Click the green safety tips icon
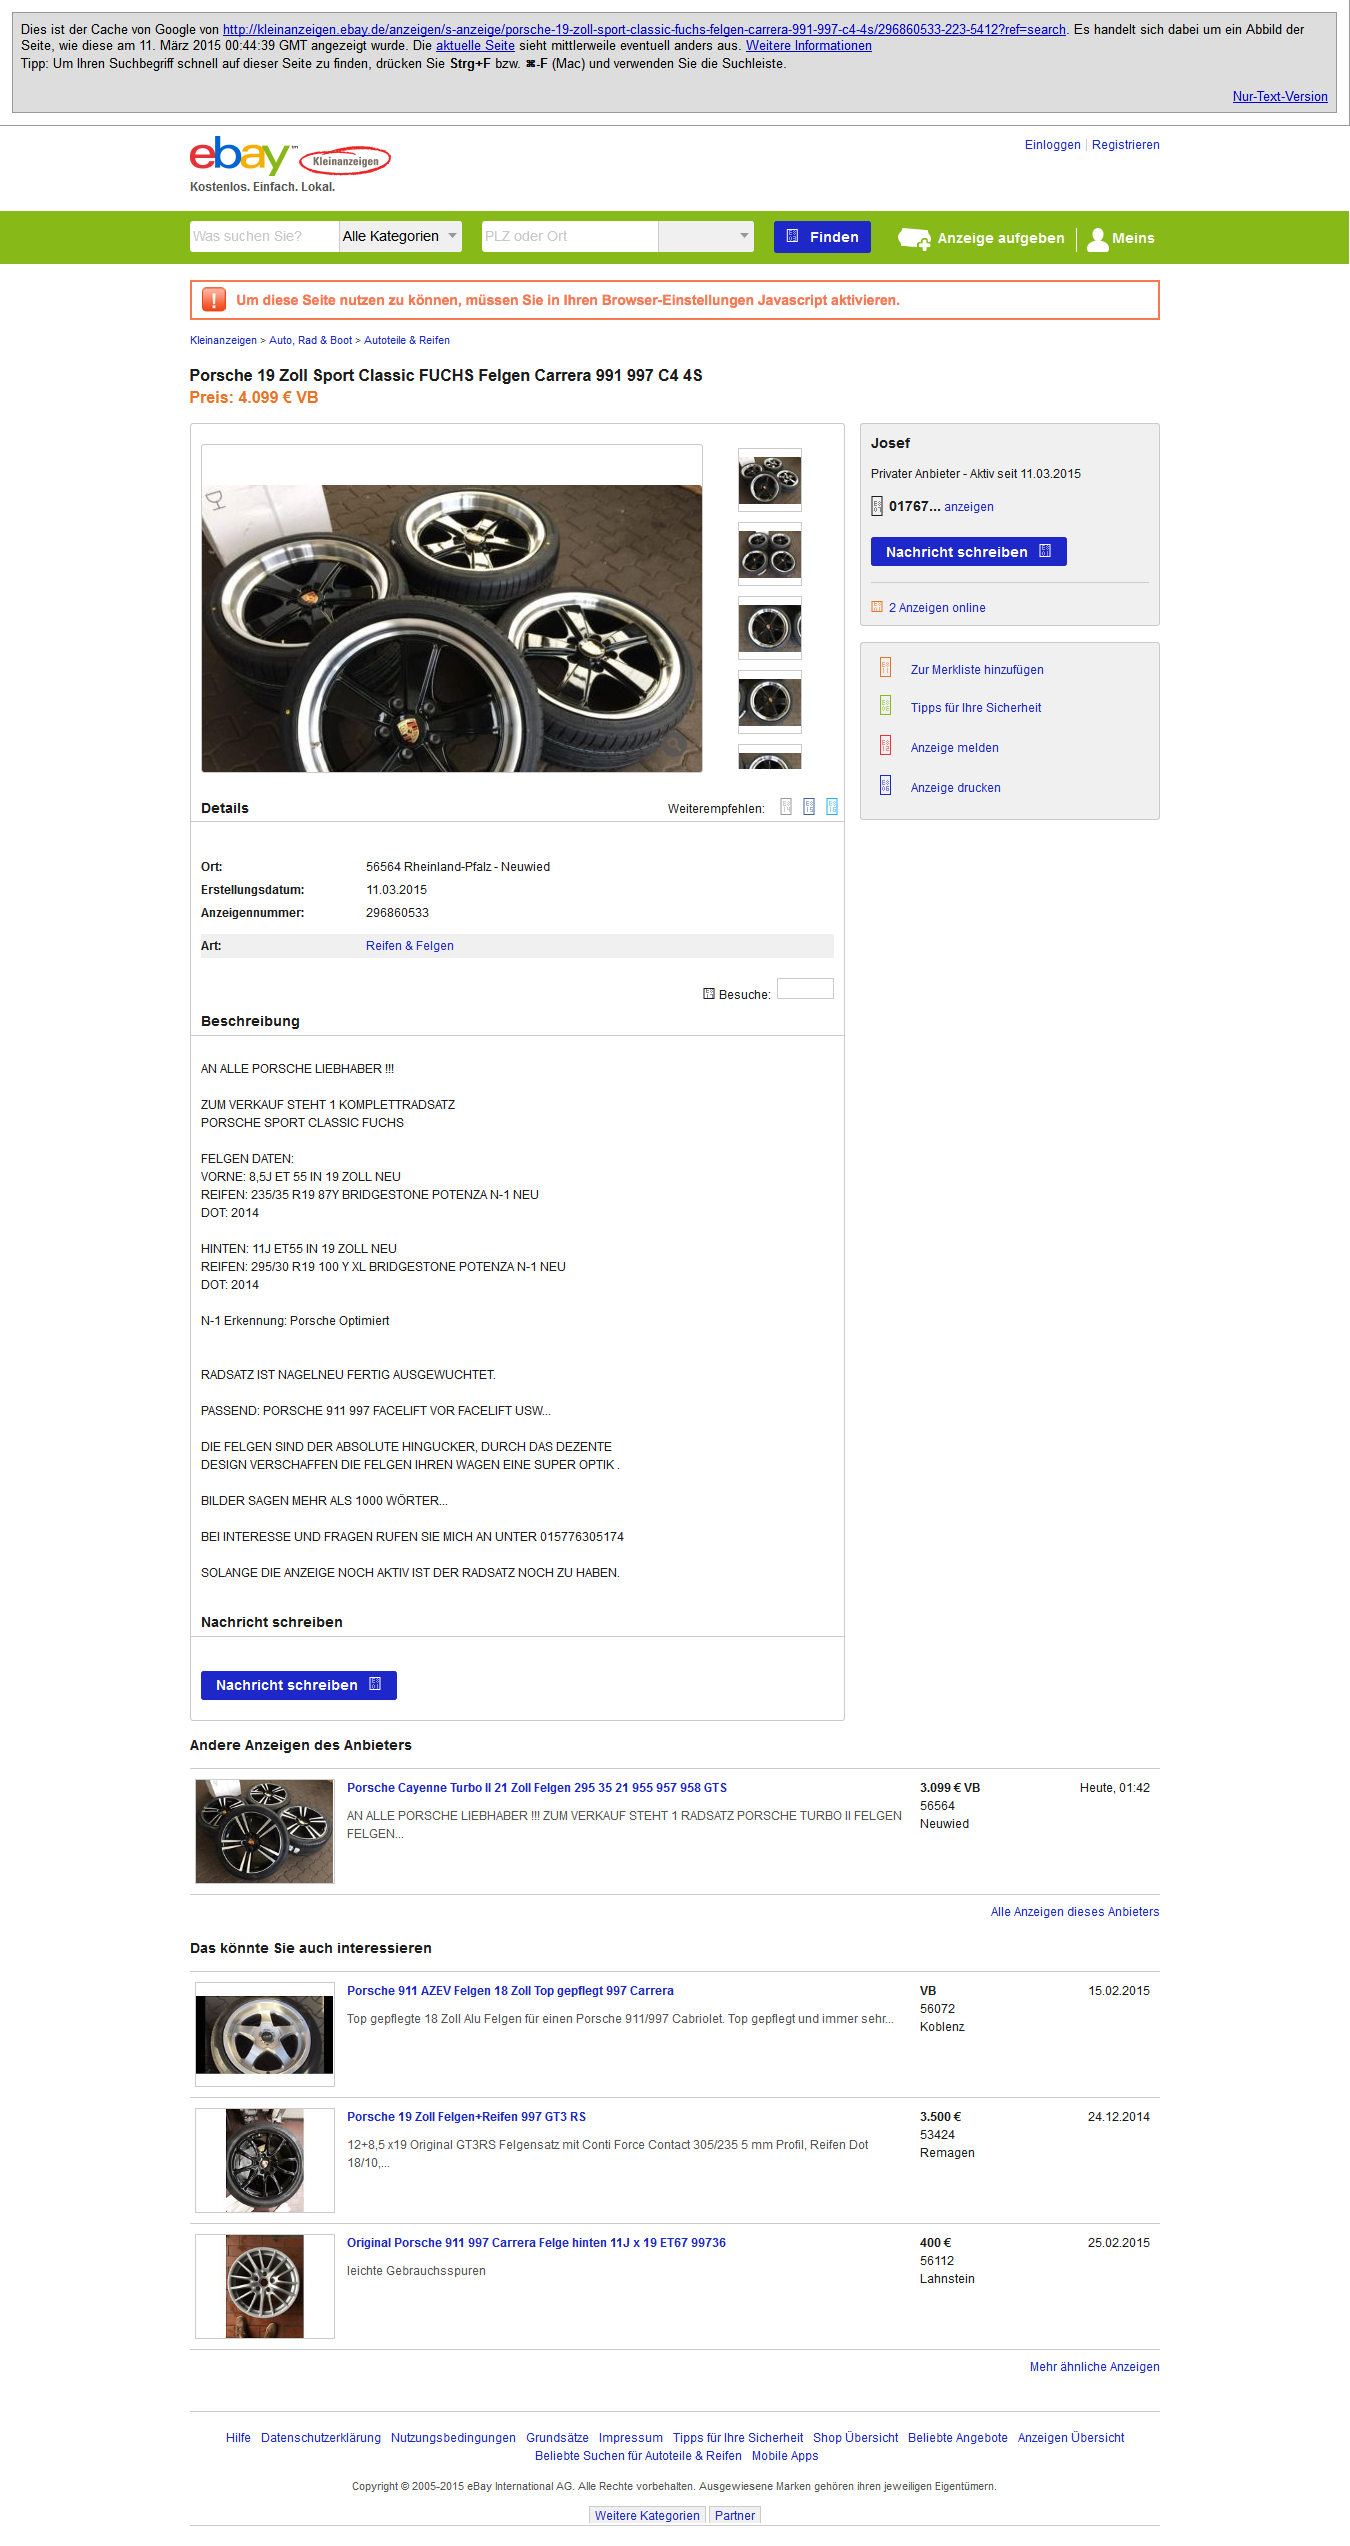The image size is (1350, 2546). pyautogui.click(x=885, y=706)
